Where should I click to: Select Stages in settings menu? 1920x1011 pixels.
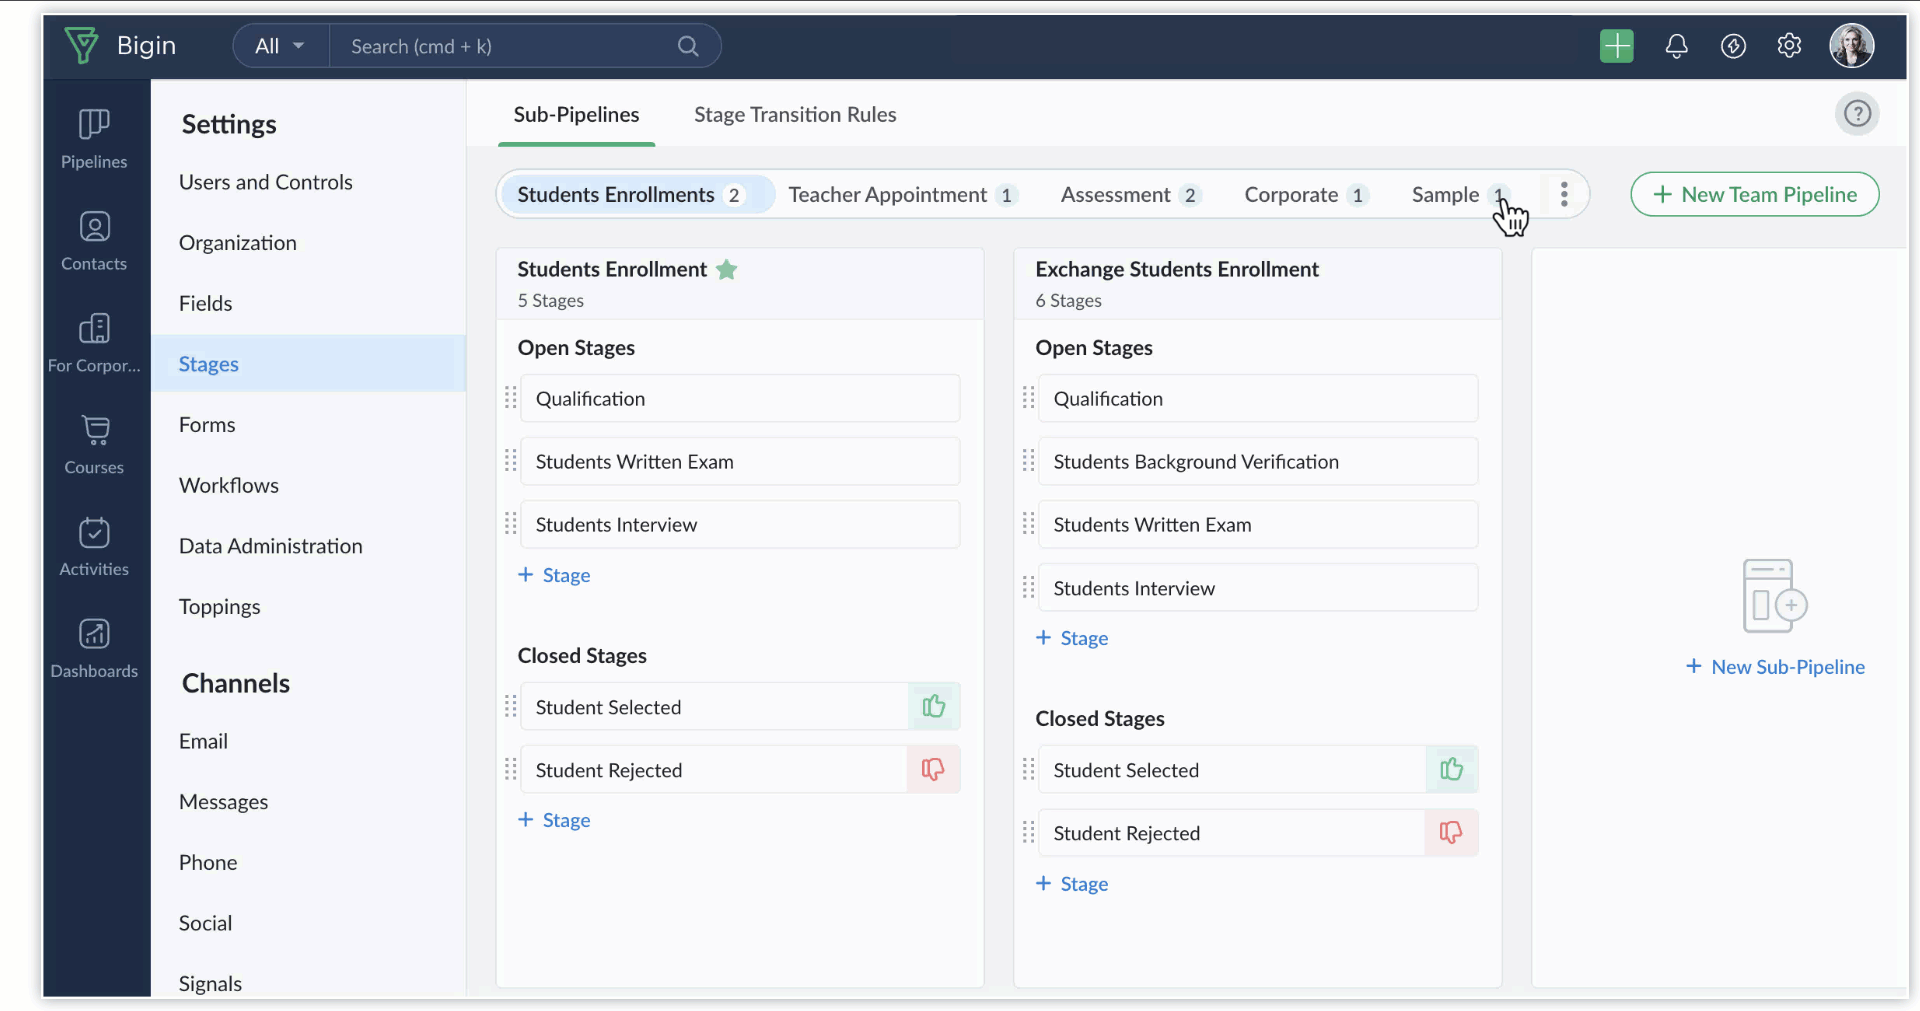308,364
